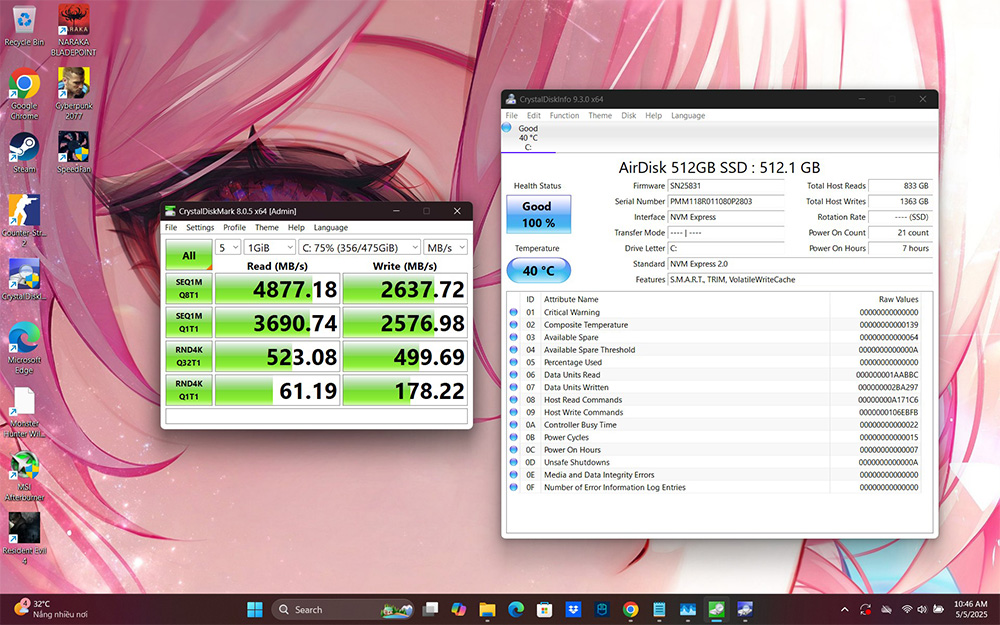Click the OneDrive cloud tray icon

click(886, 610)
